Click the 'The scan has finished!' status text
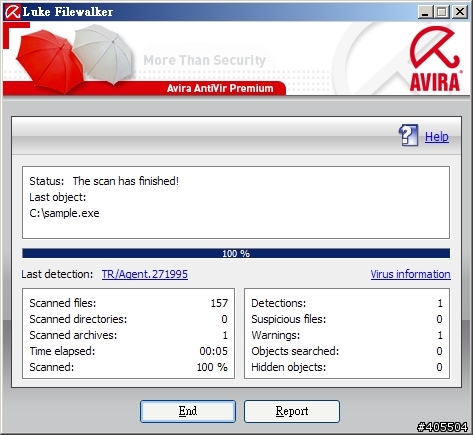The height and width of the screenshot is (435, 473). pos(126,181)
